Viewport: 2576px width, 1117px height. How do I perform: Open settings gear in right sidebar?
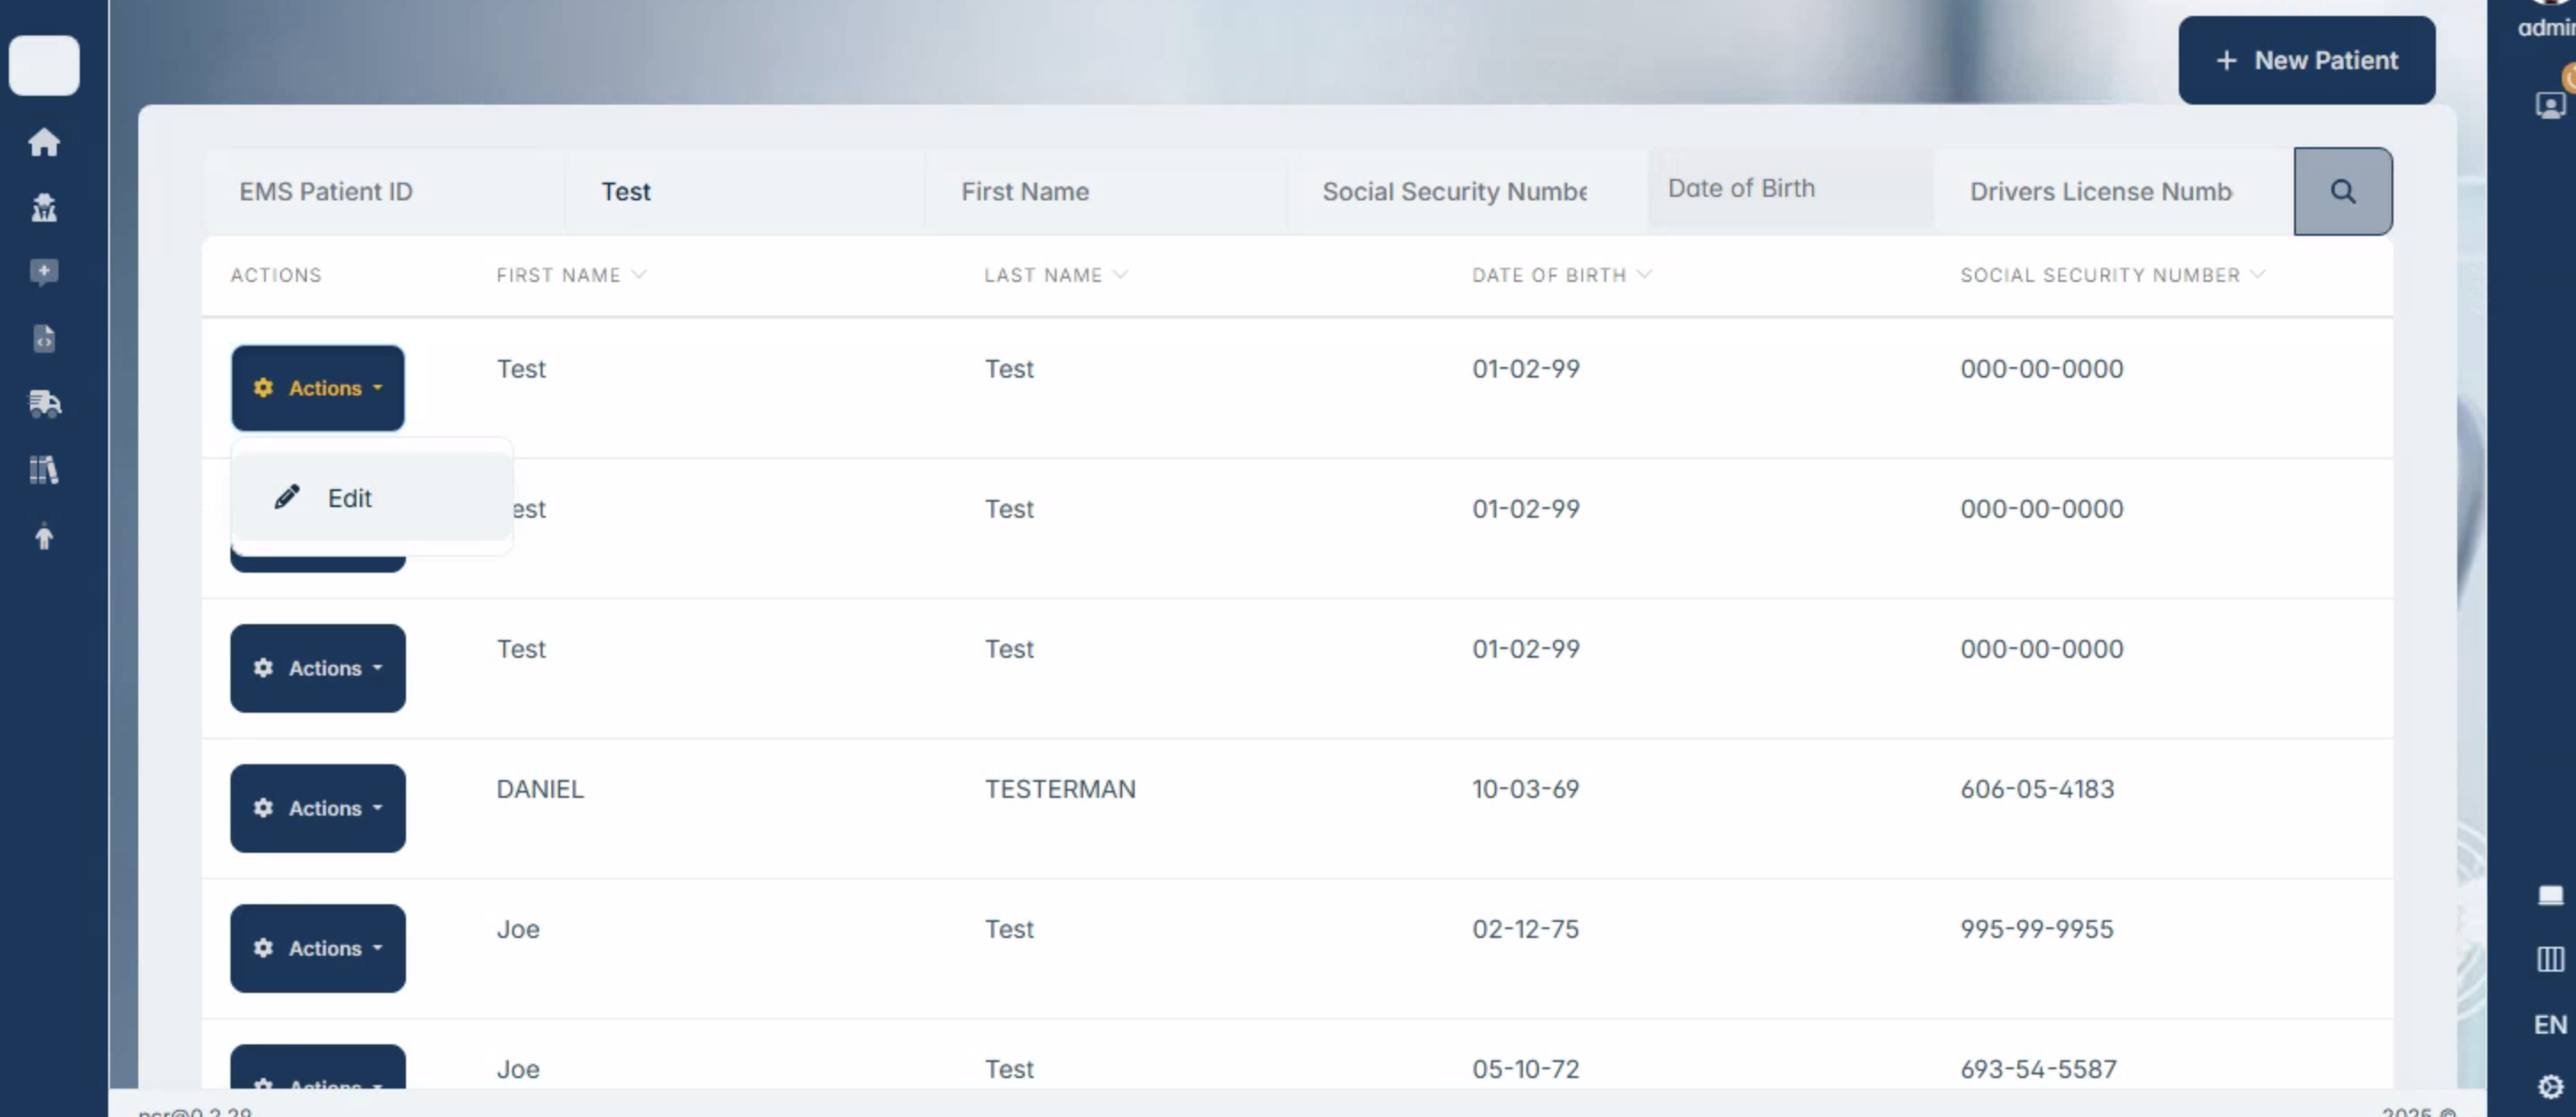pos(2550,1086)
